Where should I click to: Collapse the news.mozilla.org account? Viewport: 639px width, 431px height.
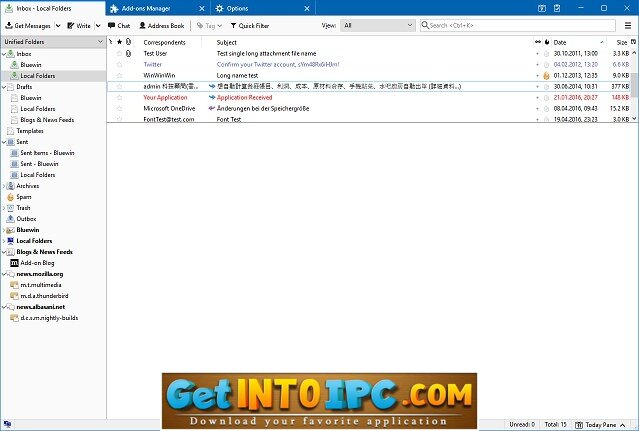[4, 274]
